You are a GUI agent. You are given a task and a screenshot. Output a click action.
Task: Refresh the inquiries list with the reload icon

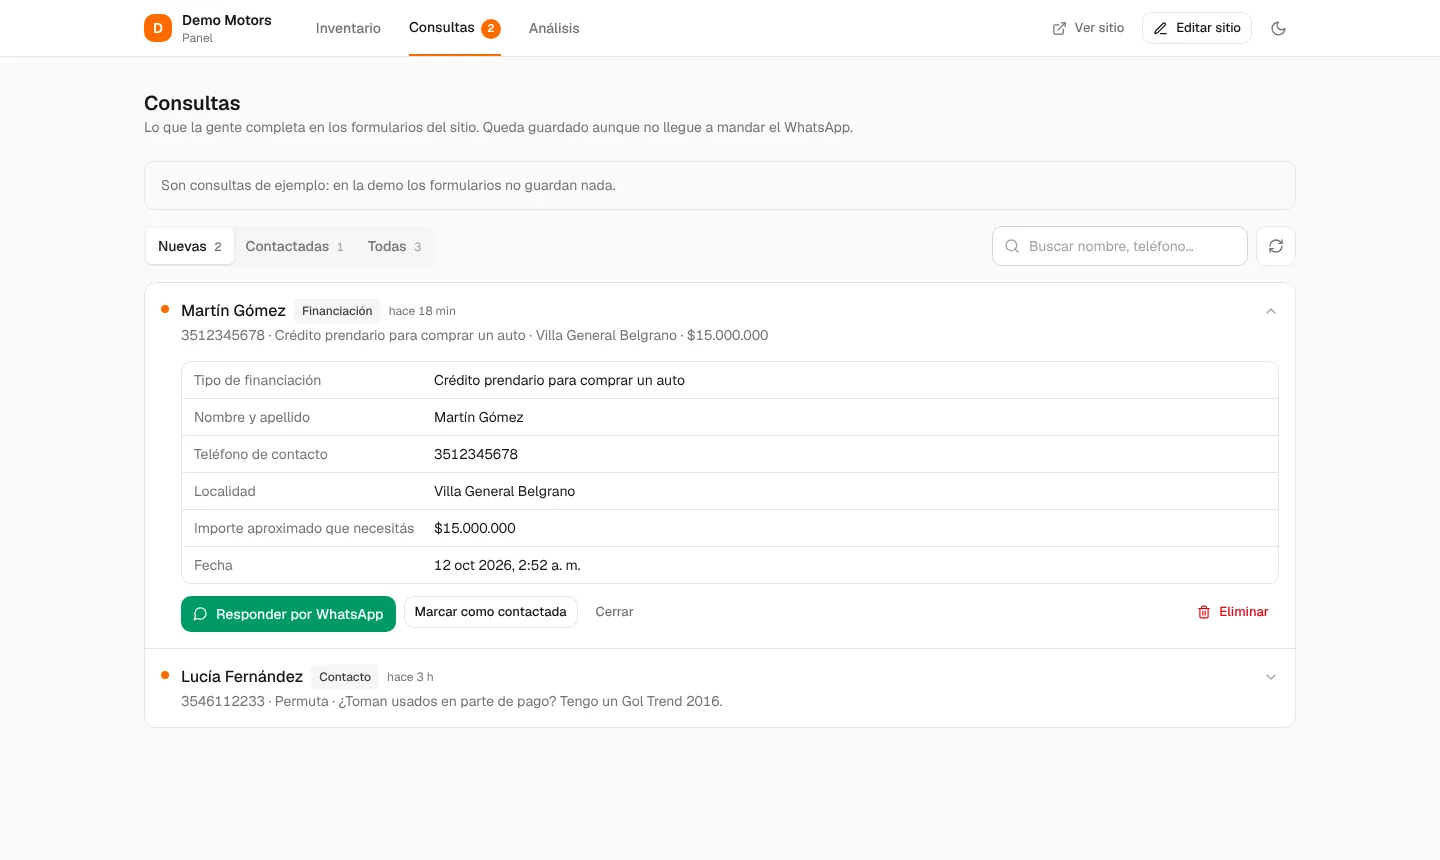point(1276,246)
